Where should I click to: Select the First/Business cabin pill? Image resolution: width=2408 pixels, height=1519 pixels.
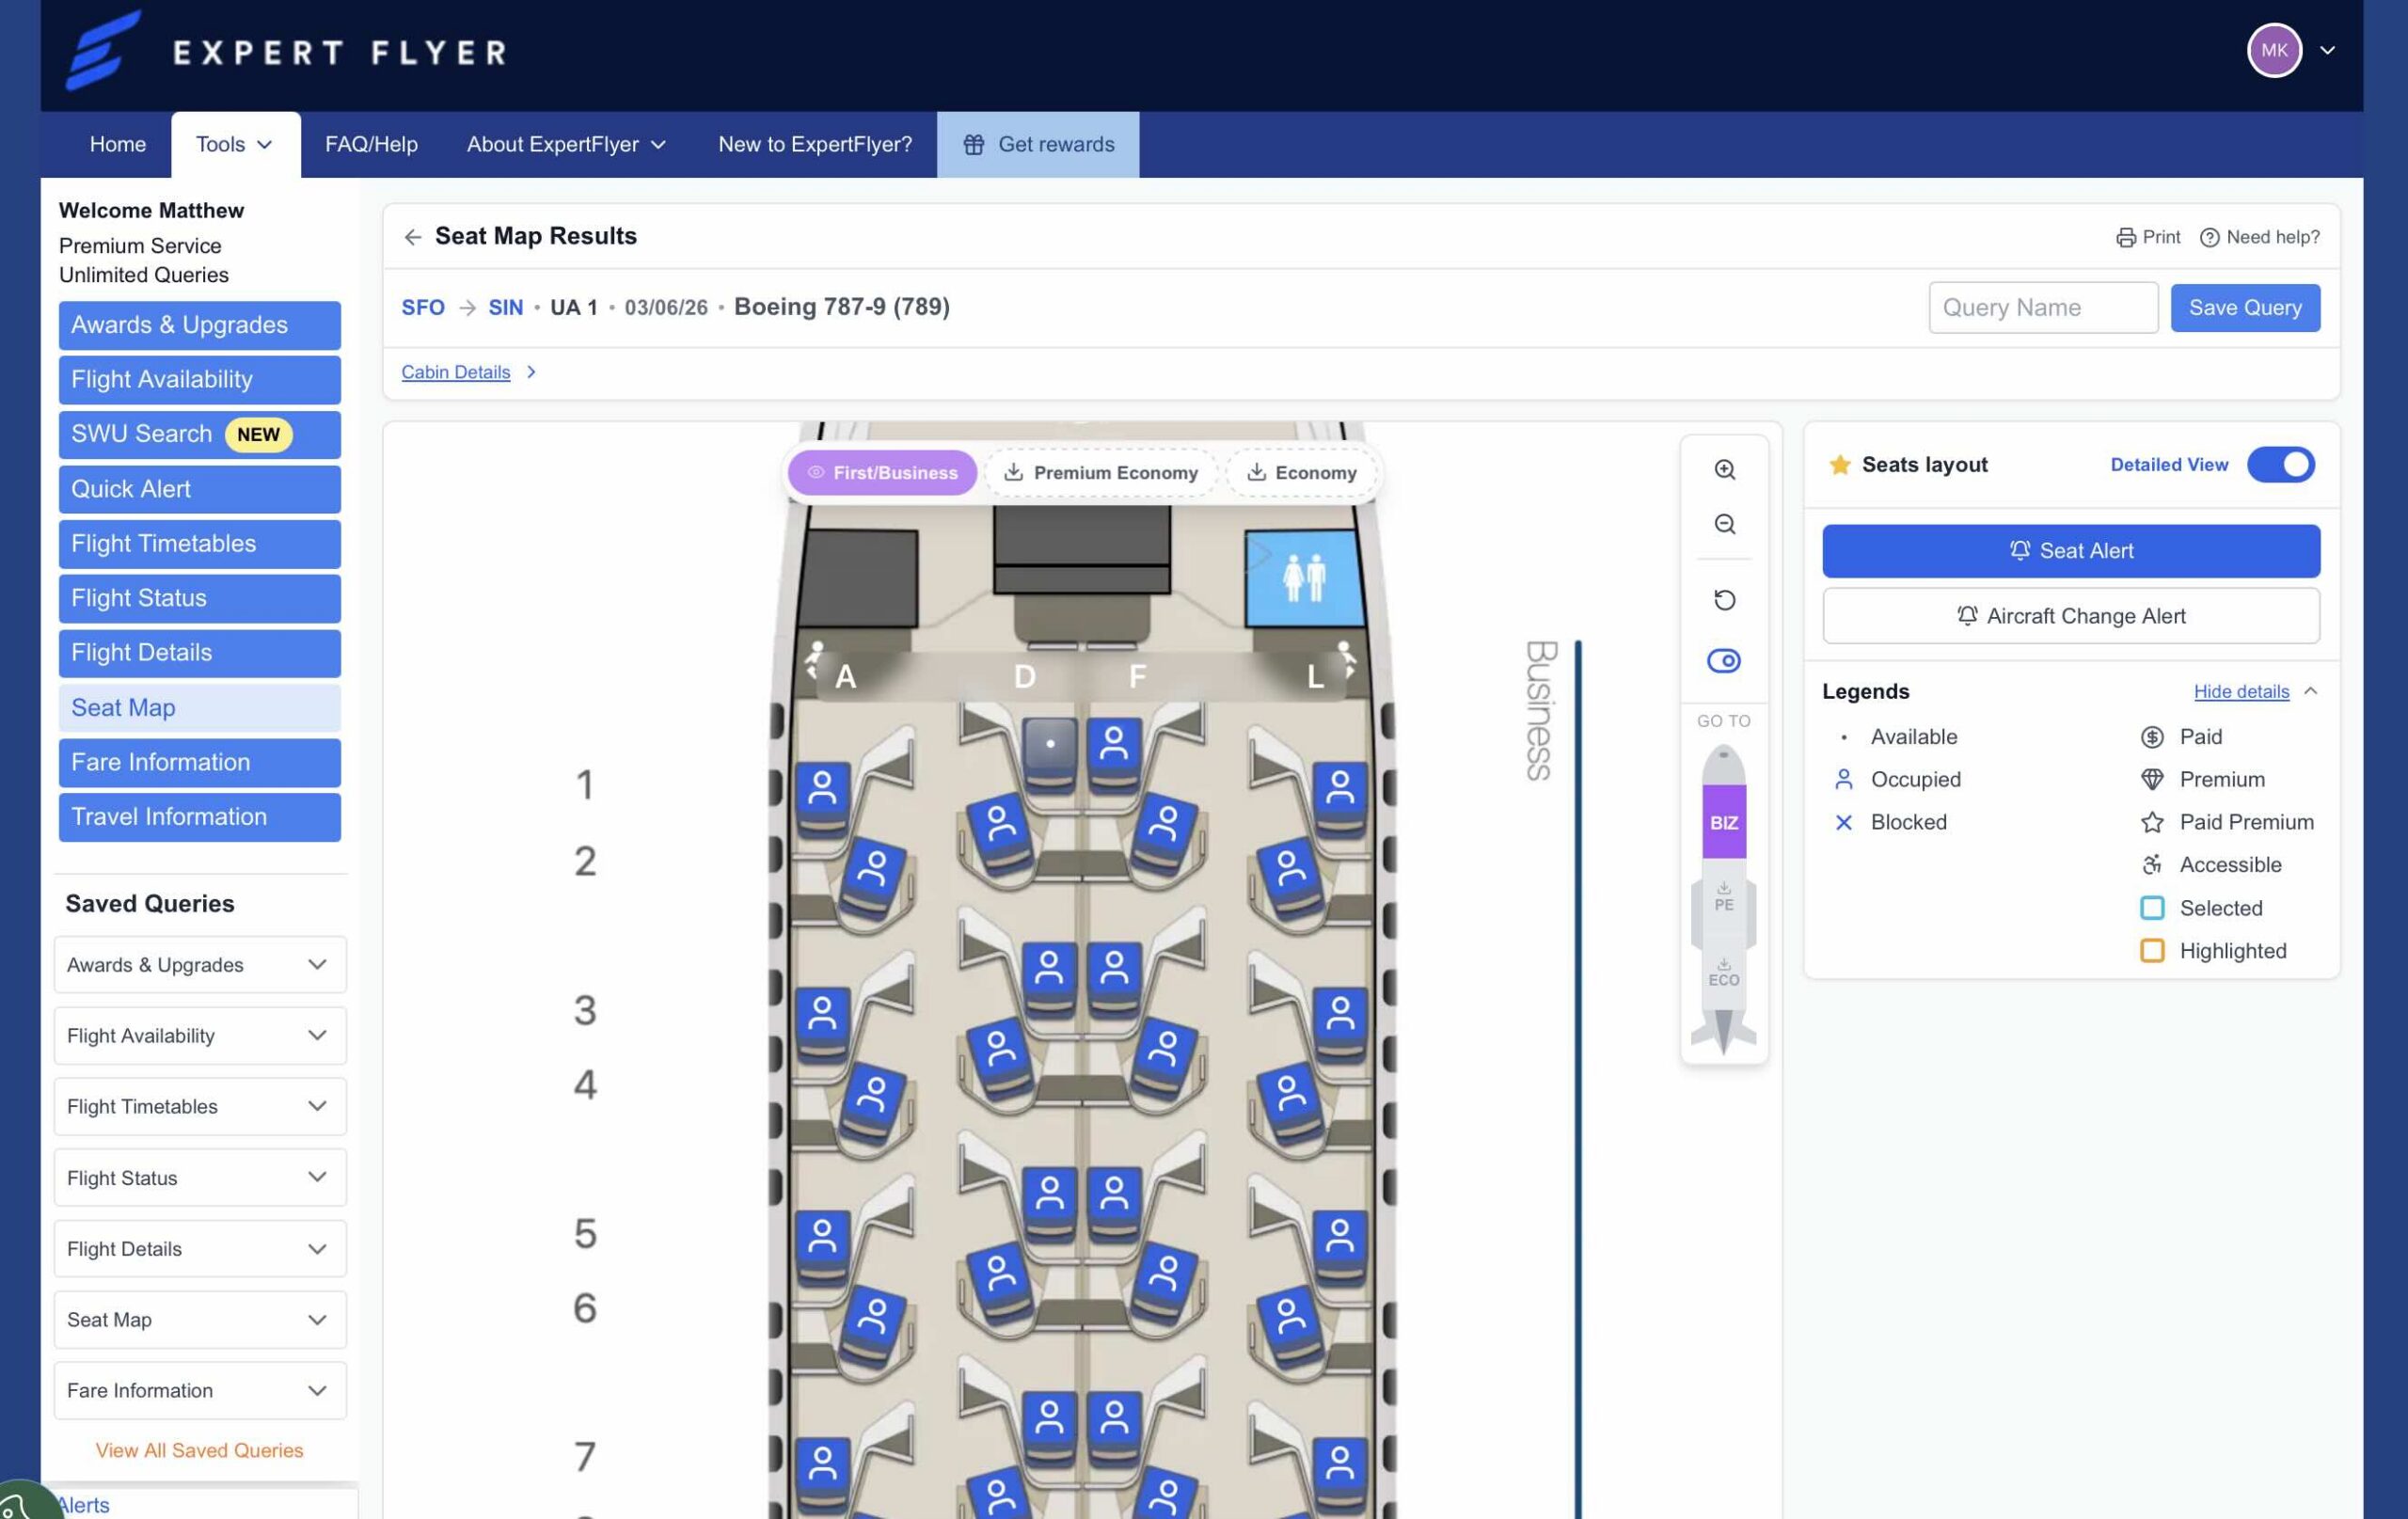pos(882,472)
